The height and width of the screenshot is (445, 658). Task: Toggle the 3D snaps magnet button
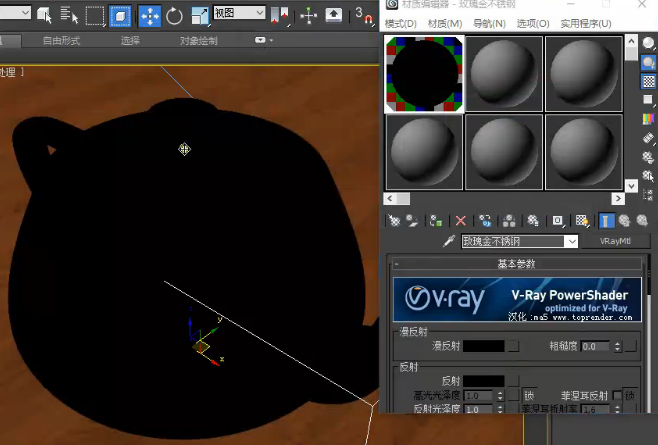pyautogui.click(x=363, y=16)
